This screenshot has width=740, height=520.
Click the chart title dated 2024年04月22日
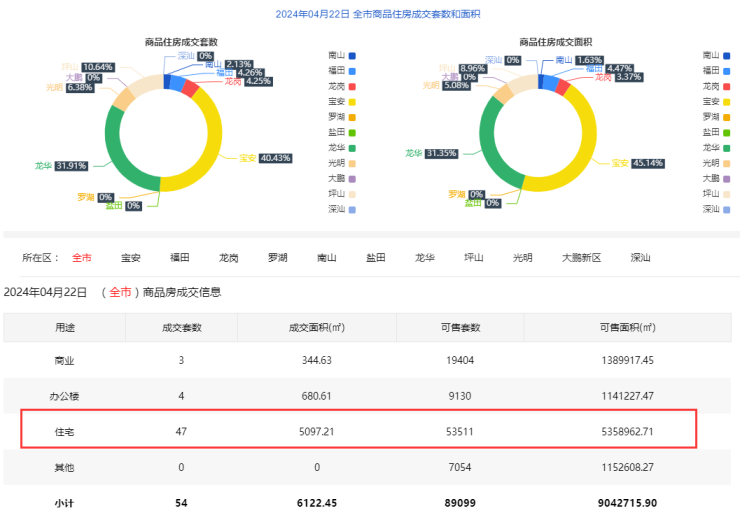pyautogui.click(x=369, y=14)
